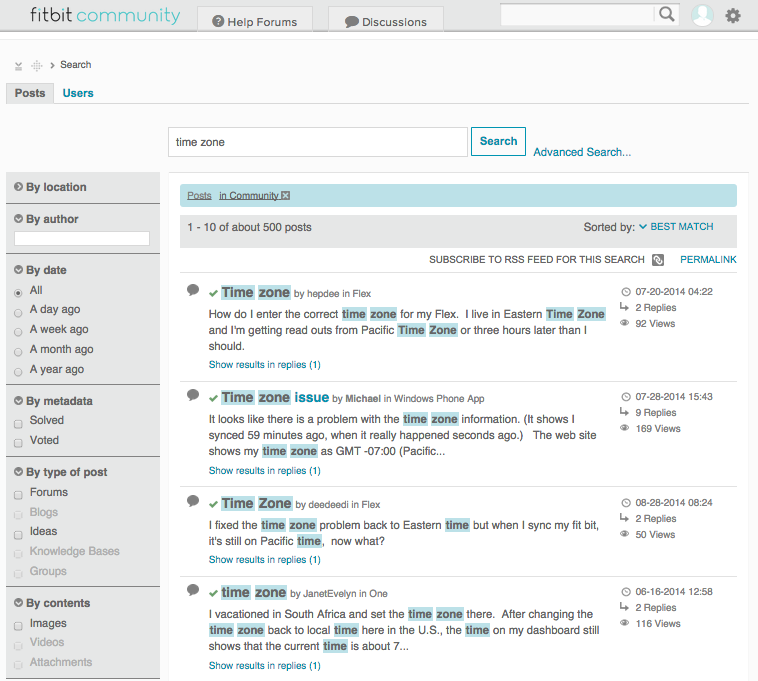Switch to the Users tab
This screenshot has width=758, height=681.
pos(78,93)
